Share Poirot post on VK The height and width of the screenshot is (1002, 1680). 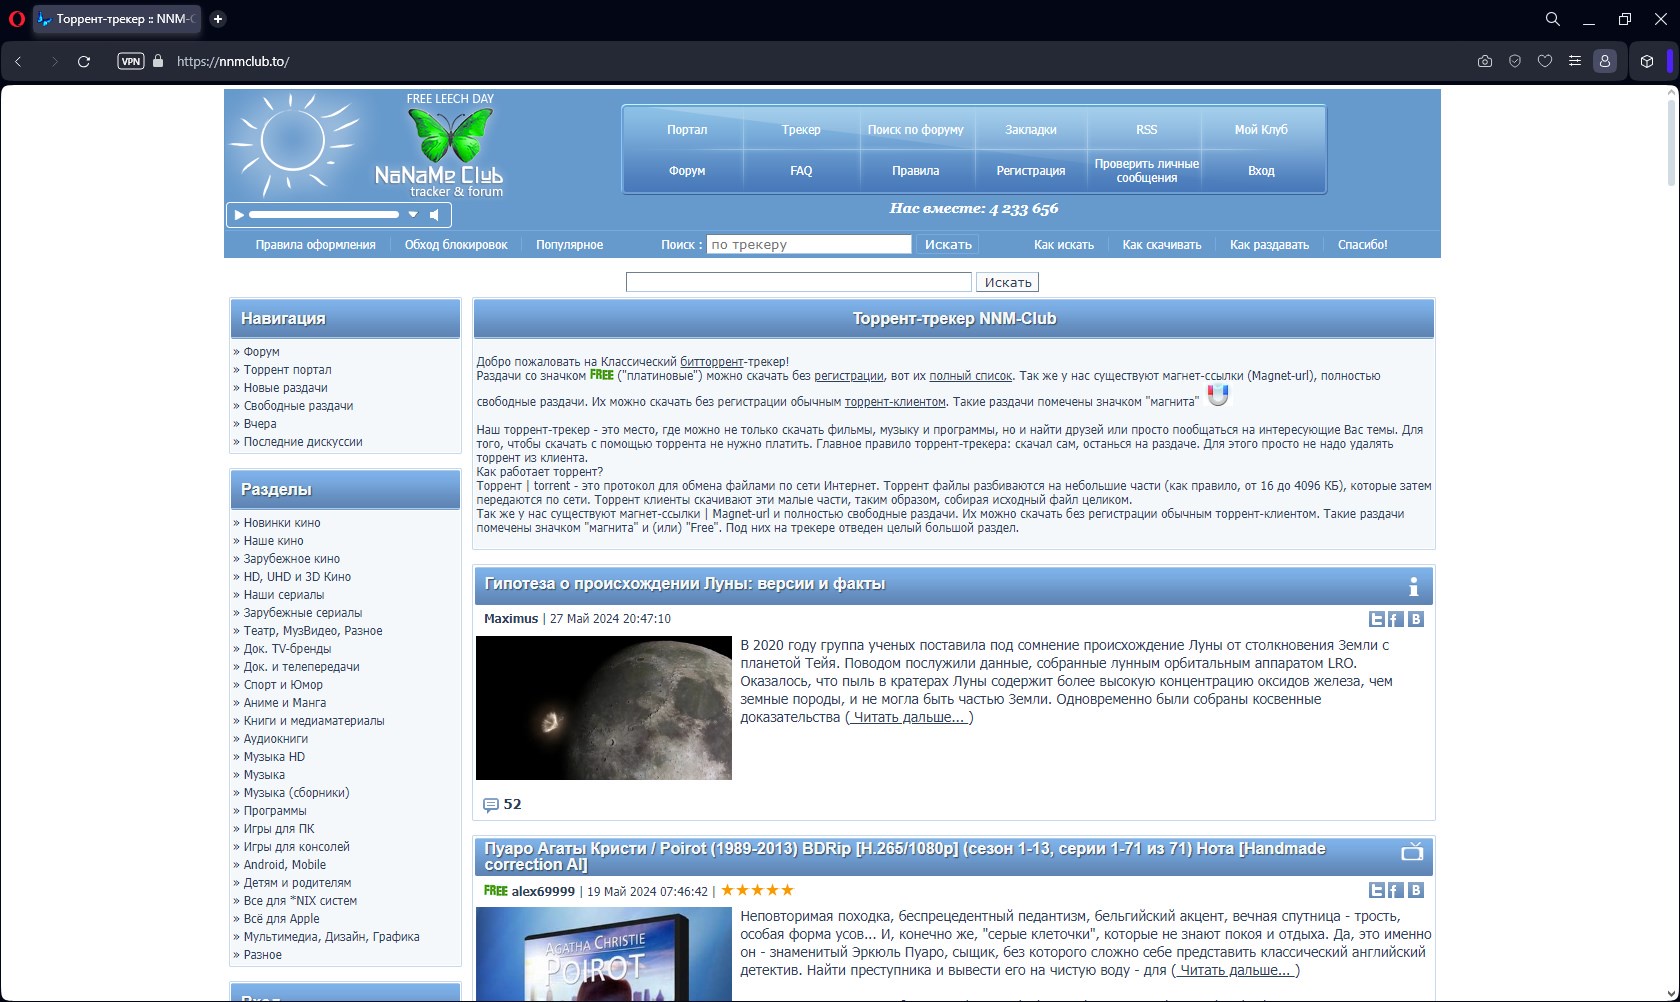point(1416,890)
